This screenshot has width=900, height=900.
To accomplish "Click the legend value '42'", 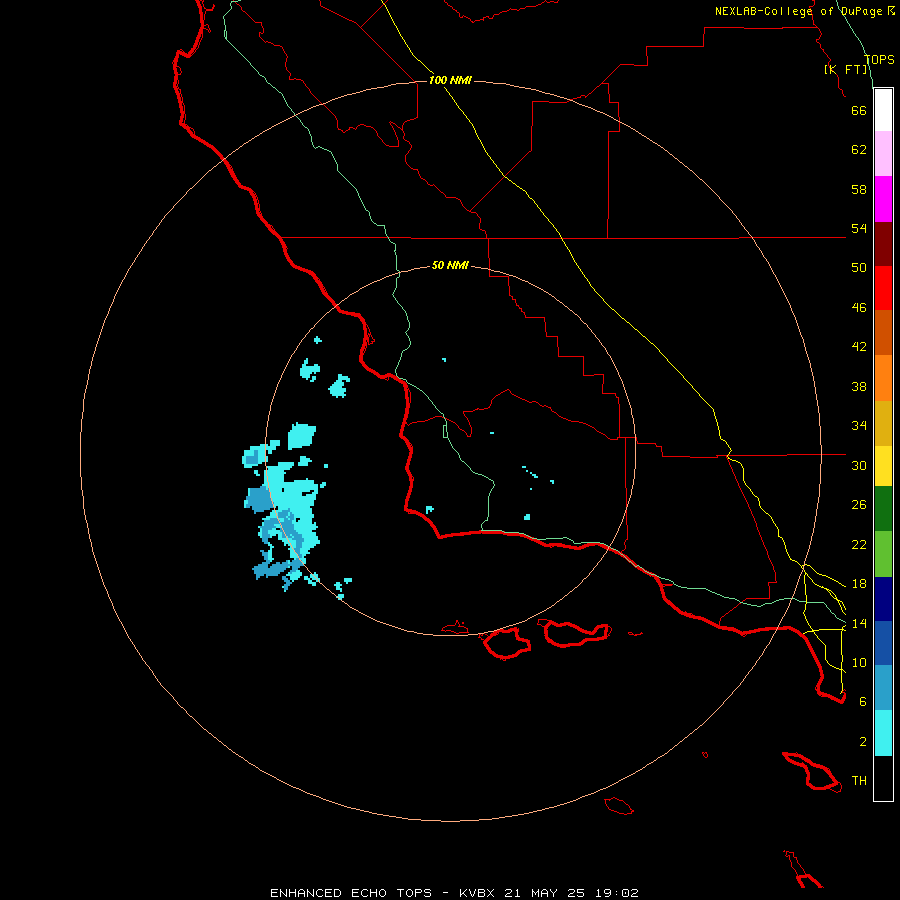I will click(859, 346).
